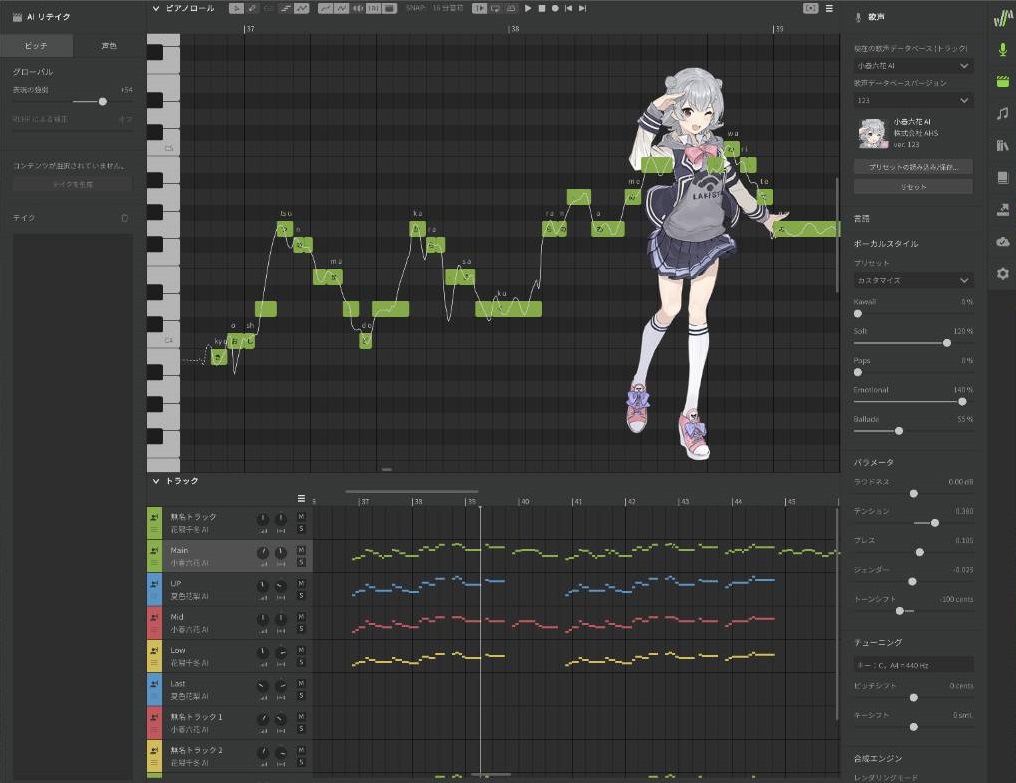Mute the Main track

point(301,550)
